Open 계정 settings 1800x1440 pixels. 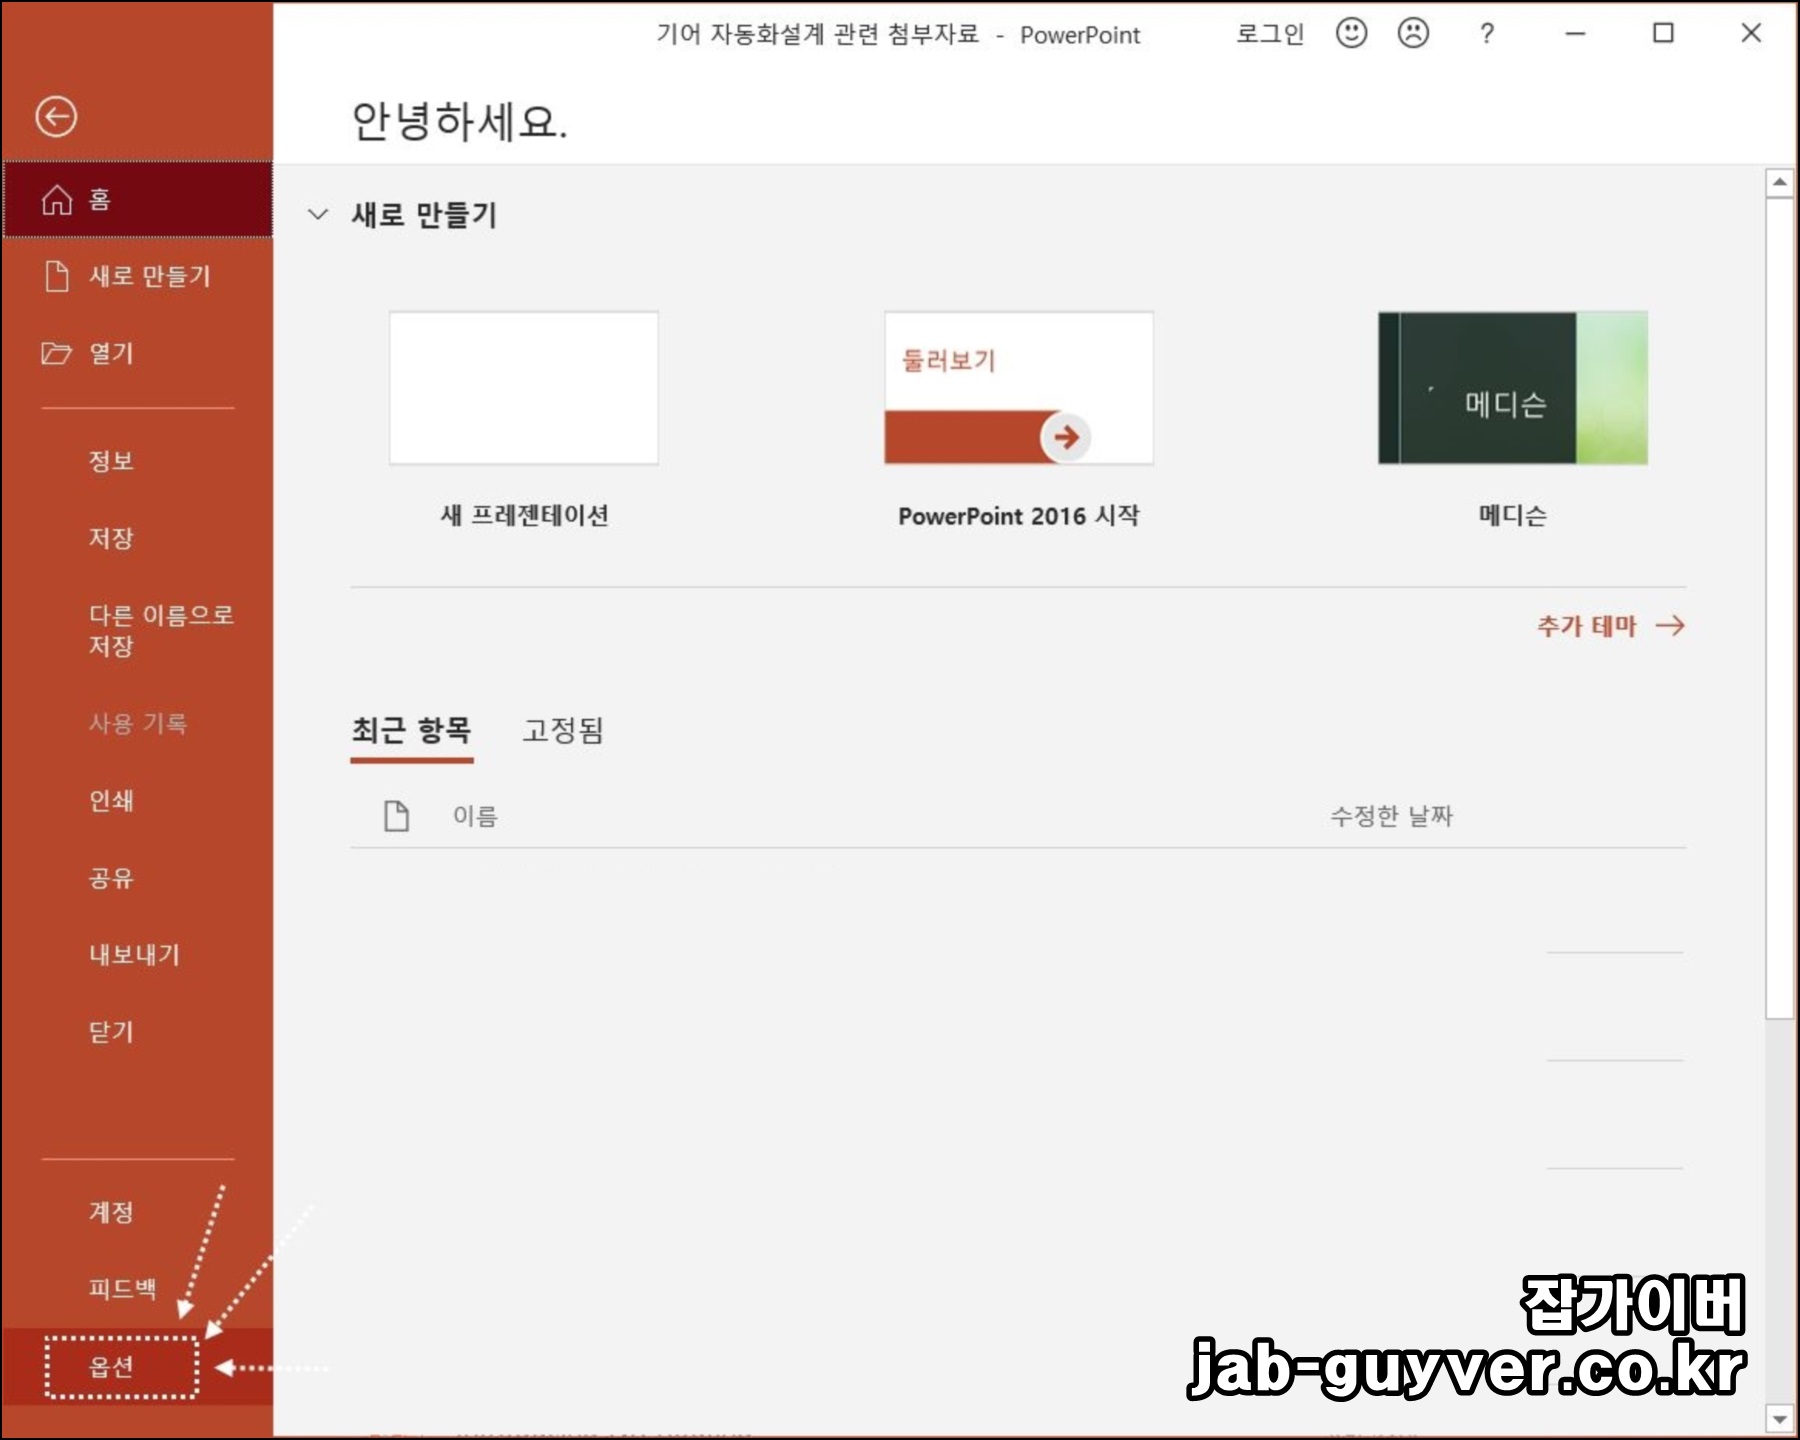111,1212
